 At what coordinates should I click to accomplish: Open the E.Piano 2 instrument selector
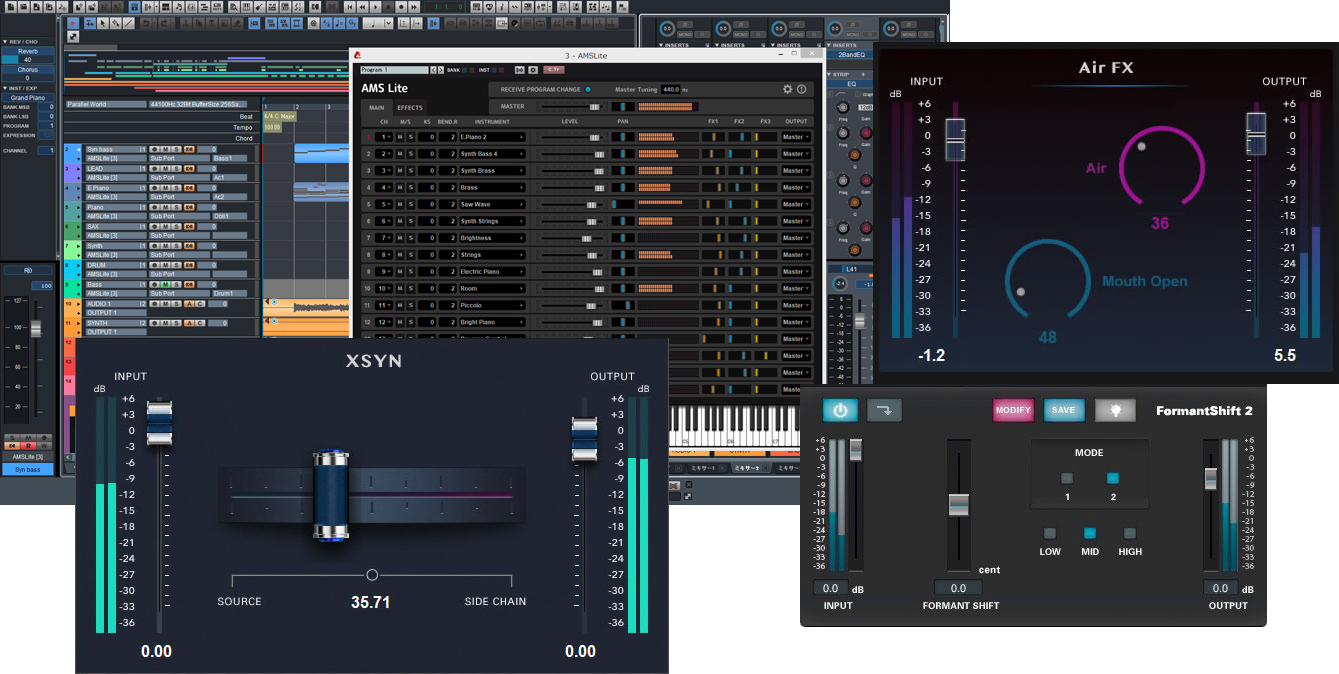pos(492,137)
